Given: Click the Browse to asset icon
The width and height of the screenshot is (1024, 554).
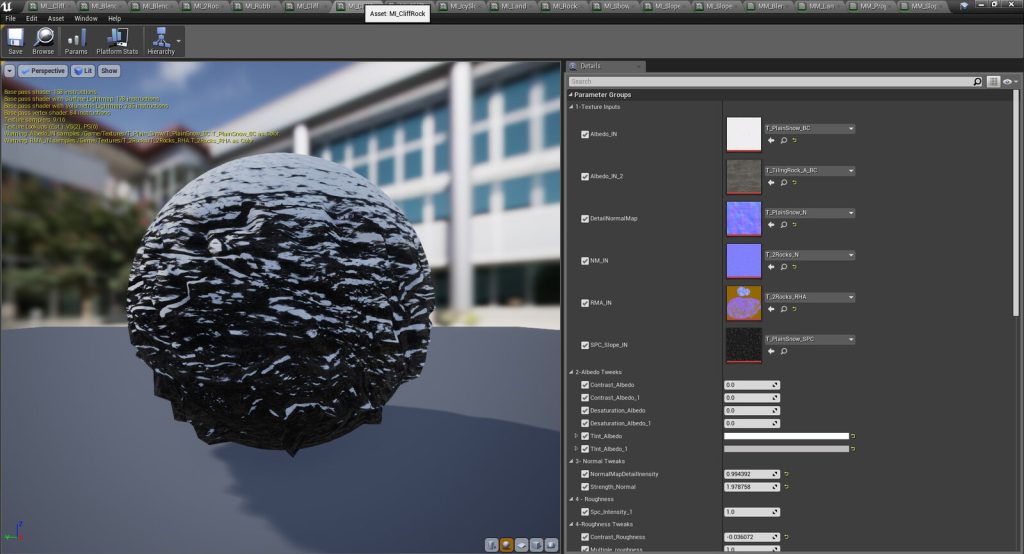Looking at the screenshot, I should point(43,40).
